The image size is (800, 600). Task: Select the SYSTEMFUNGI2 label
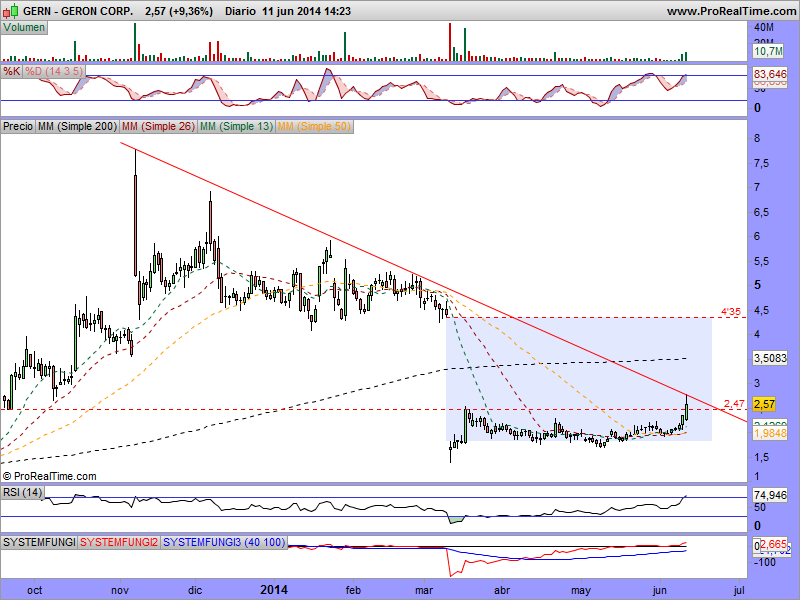119,542
